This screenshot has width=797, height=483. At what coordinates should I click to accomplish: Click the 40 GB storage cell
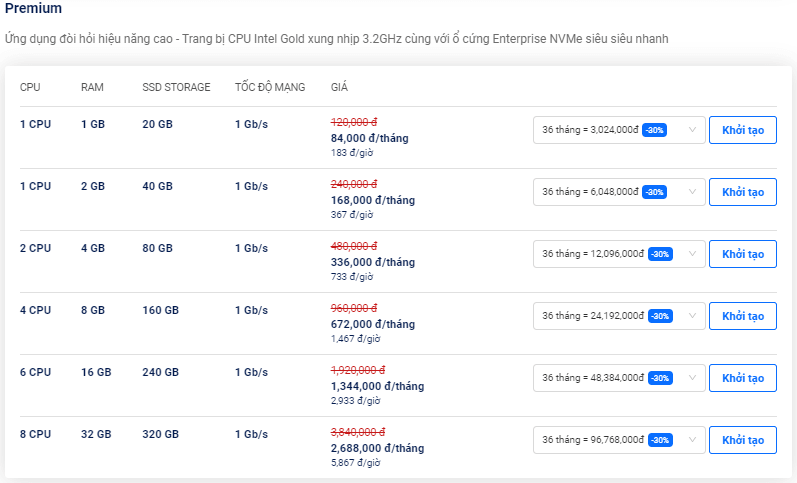157,186
